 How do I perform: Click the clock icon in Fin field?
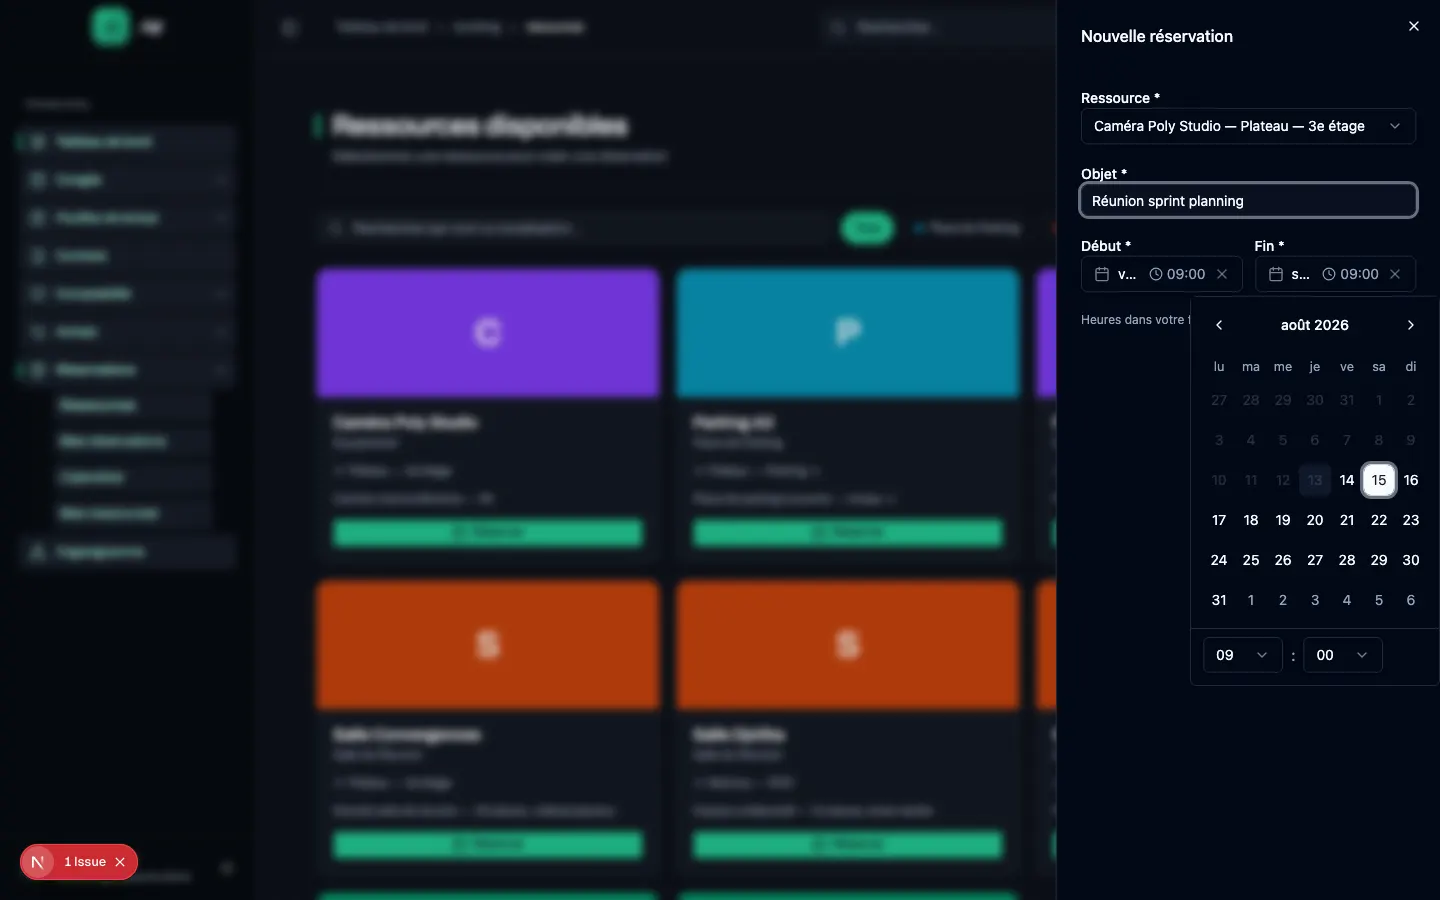click(1329, 274)
